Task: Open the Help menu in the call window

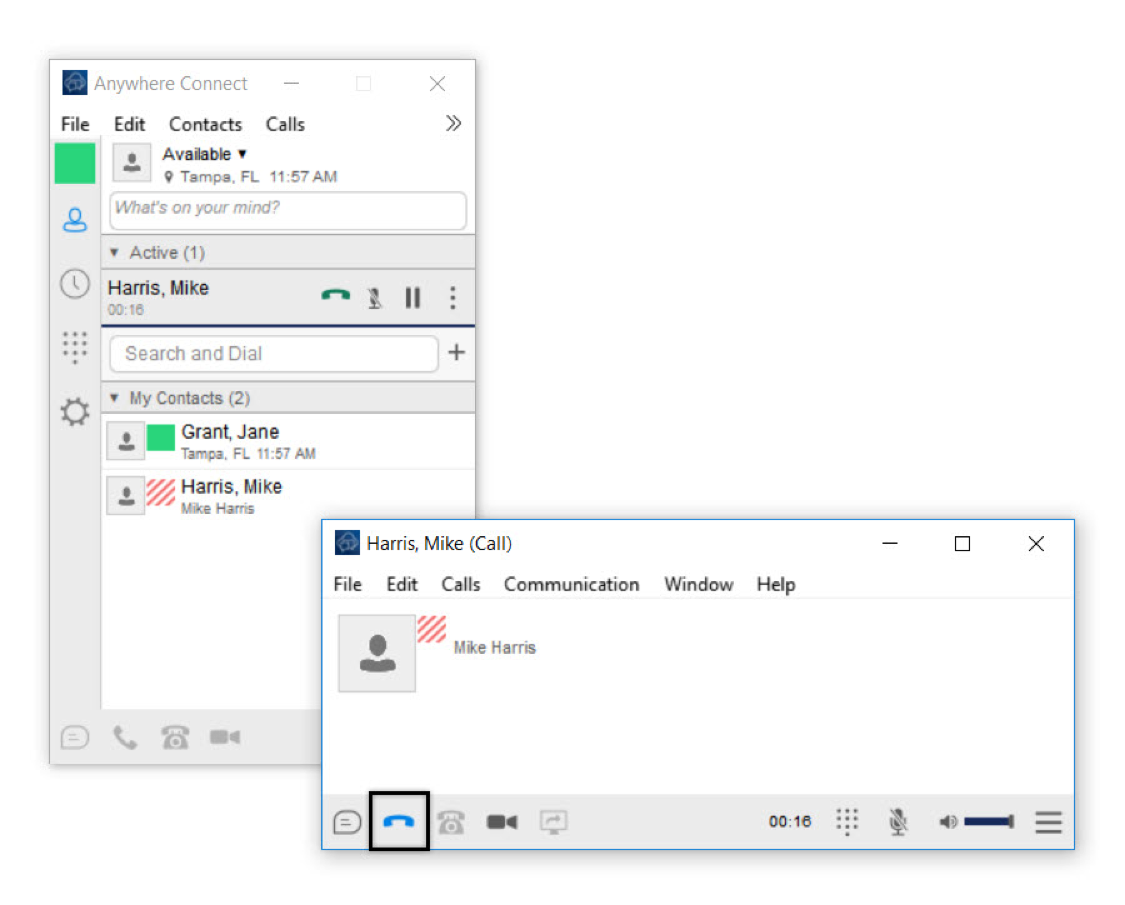Action: (776, 584)
